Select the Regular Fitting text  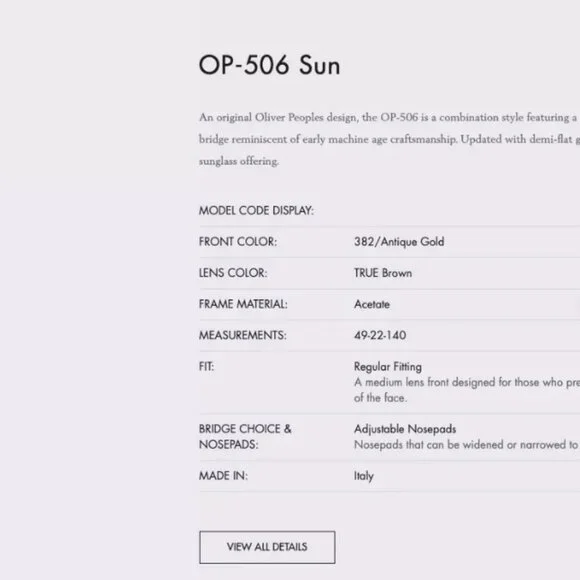click(388, 367)
